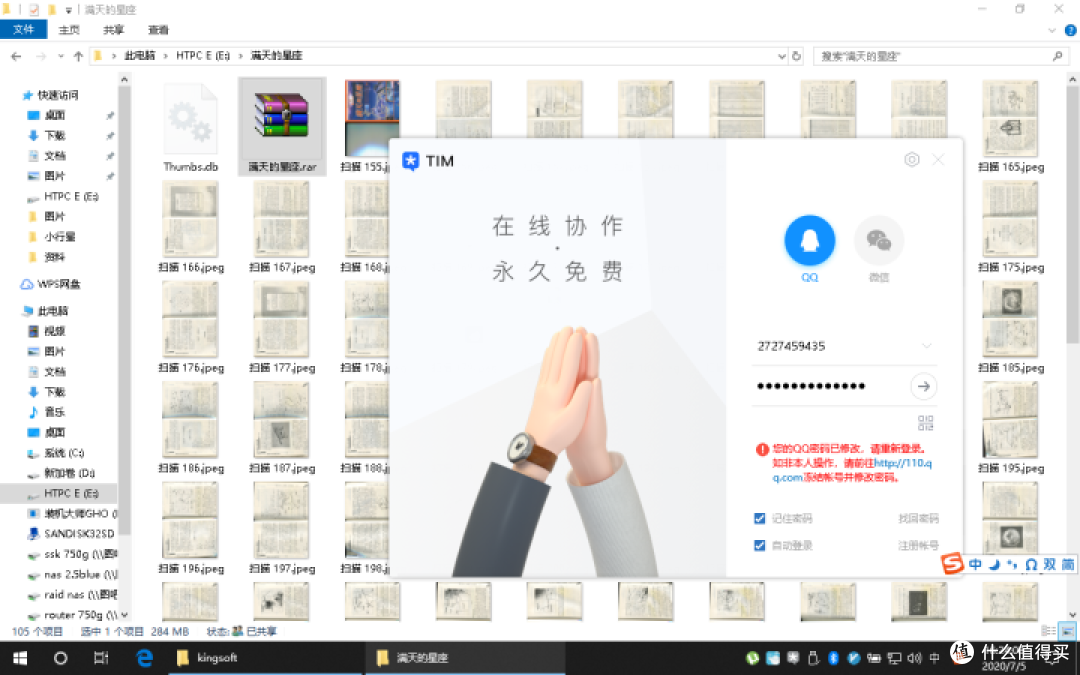Screen dimensions: 1080x675
Task: Go up one folder level
Action: (x=78, y=56)
